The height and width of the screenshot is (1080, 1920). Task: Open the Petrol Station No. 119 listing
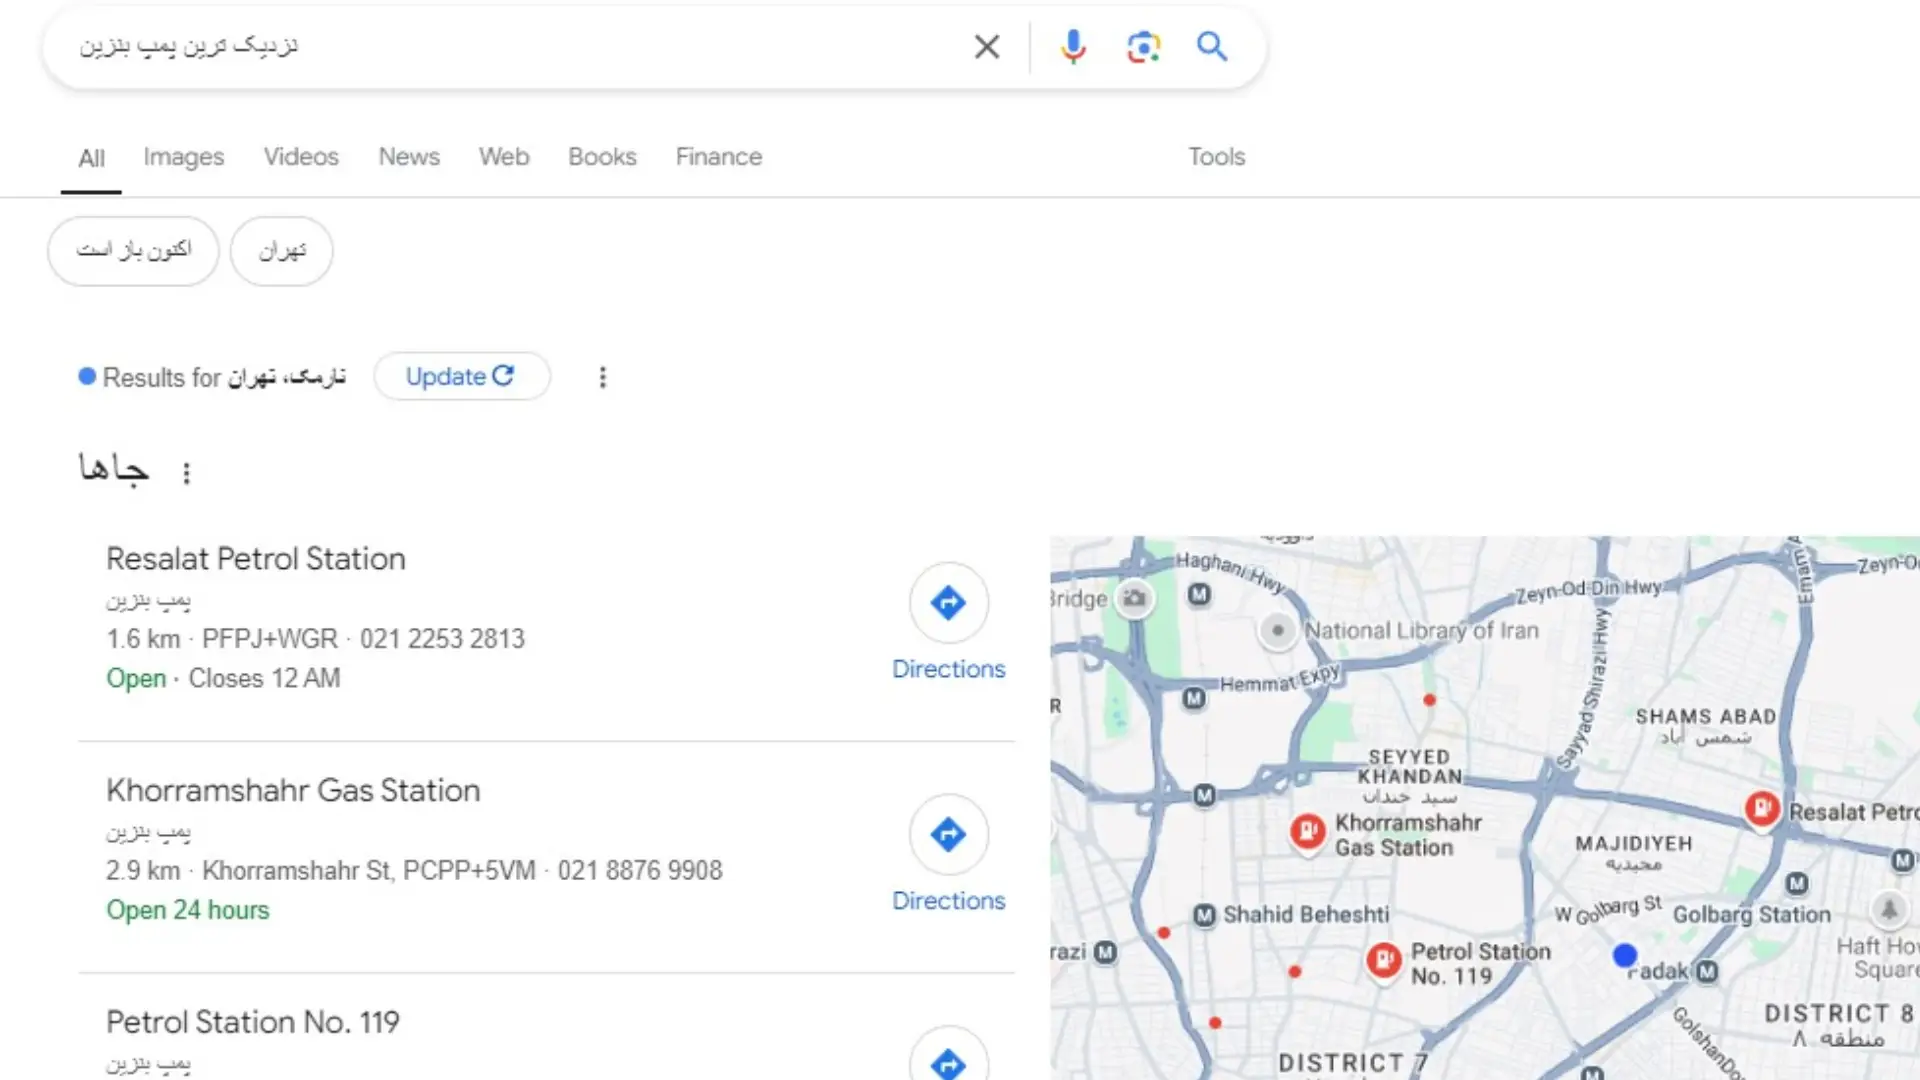tap(253, 1022)
